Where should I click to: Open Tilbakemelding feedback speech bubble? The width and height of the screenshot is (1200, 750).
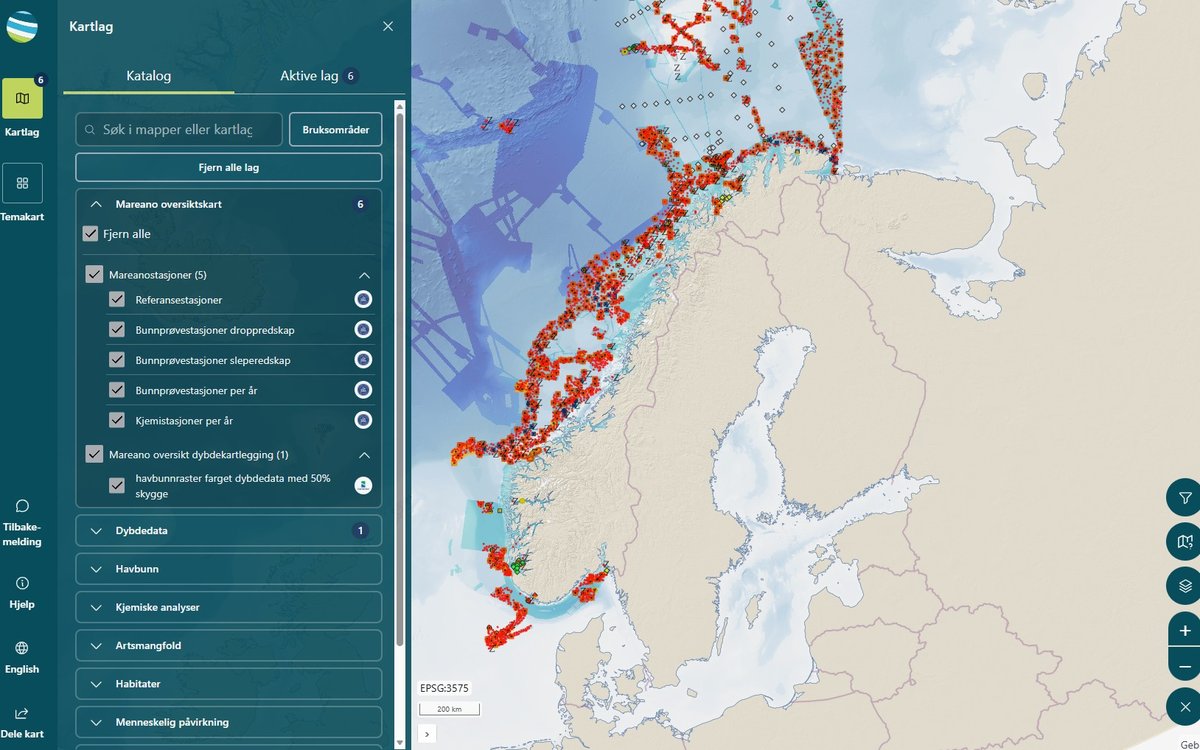[x=22, y=506]
